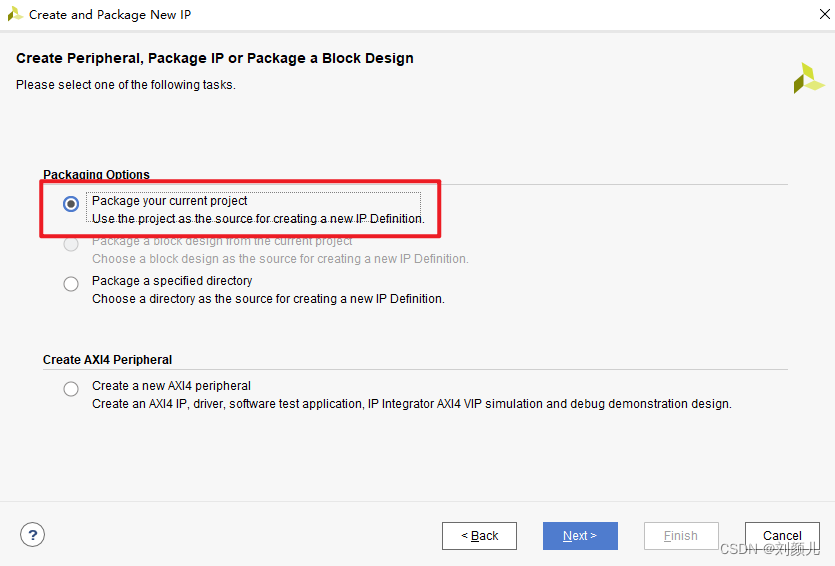Cancel the IP packaging wizard
The height and width of the screenshot is (566, 835).
782,536
